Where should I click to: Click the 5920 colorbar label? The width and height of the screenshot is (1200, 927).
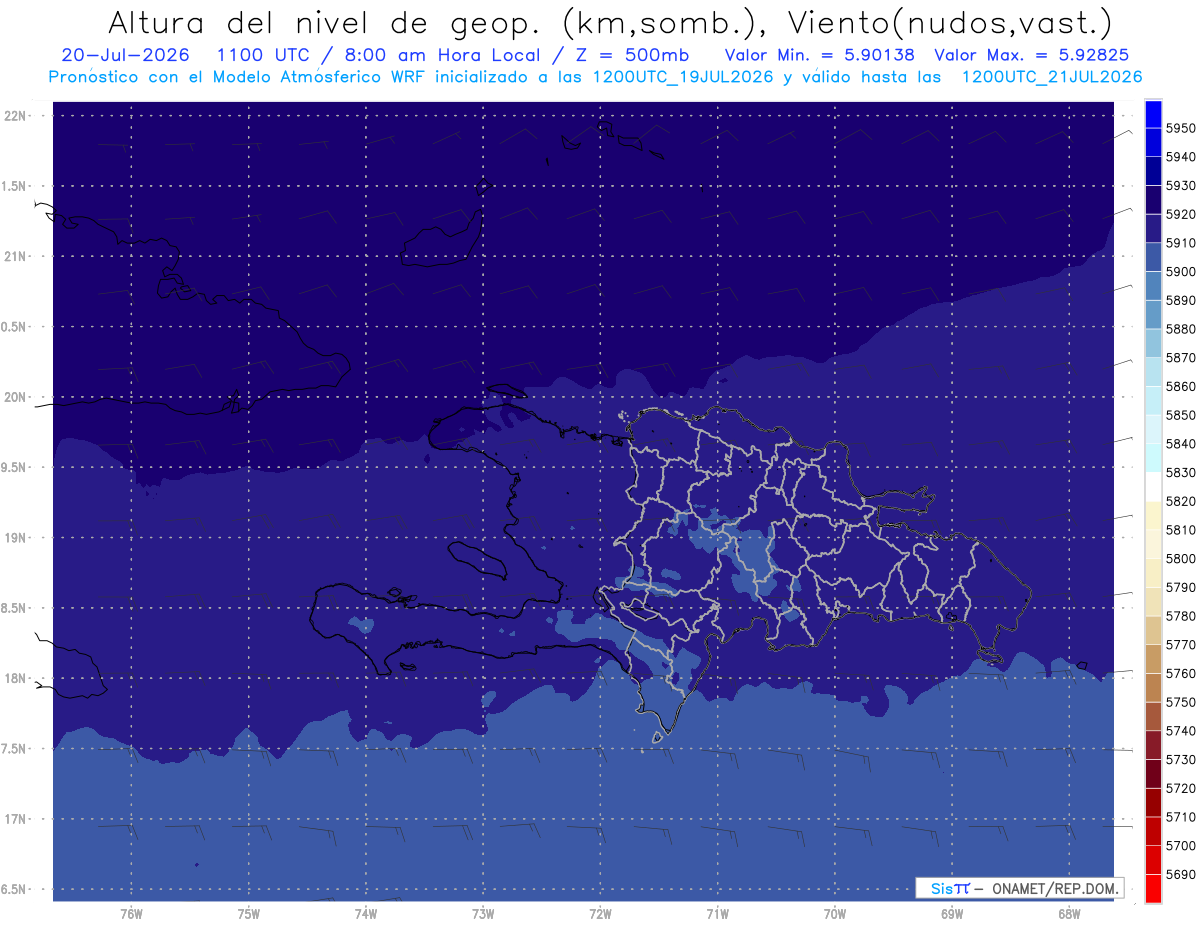pyautogui.click(x=1180, y=214)
